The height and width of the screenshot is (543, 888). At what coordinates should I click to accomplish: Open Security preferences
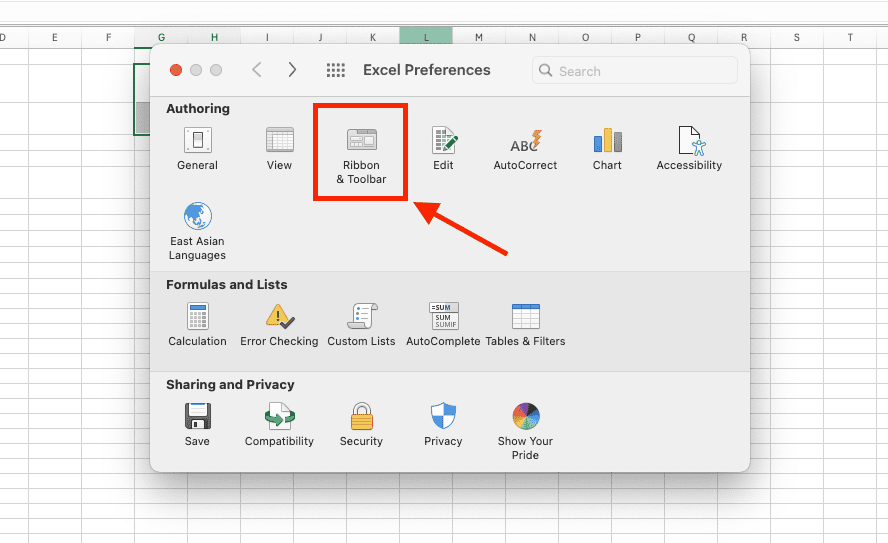pos(361,425)
